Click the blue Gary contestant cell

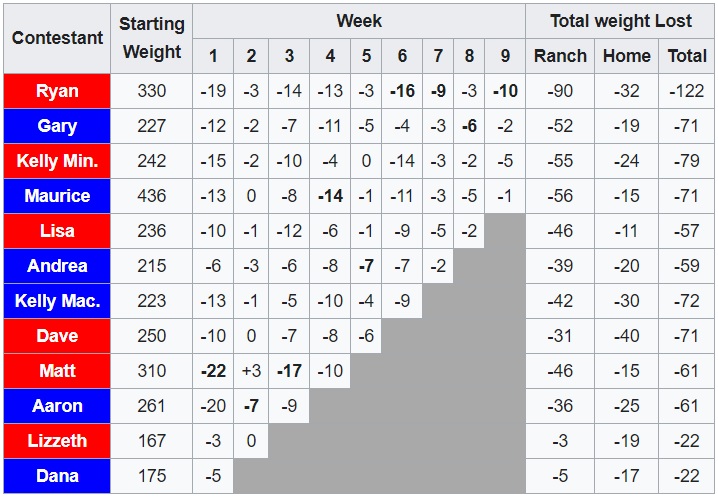(x=57, y=126)
